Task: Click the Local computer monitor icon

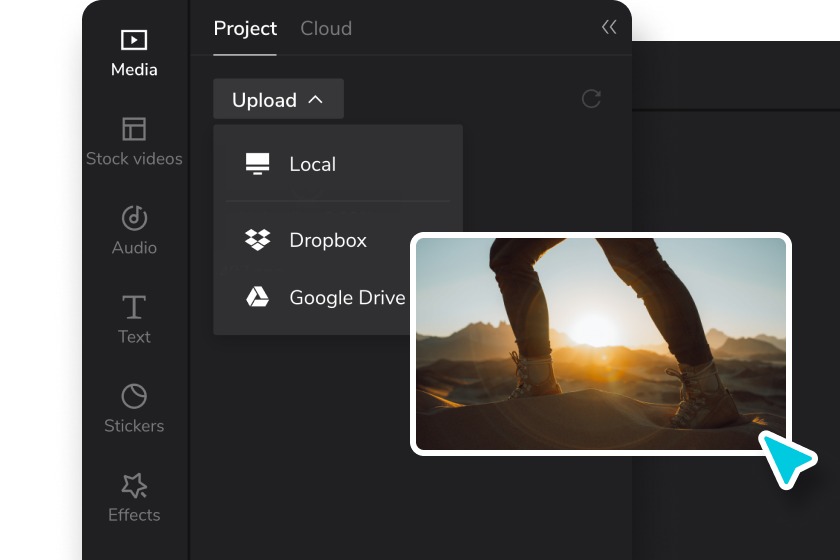Action: (258, 164)
